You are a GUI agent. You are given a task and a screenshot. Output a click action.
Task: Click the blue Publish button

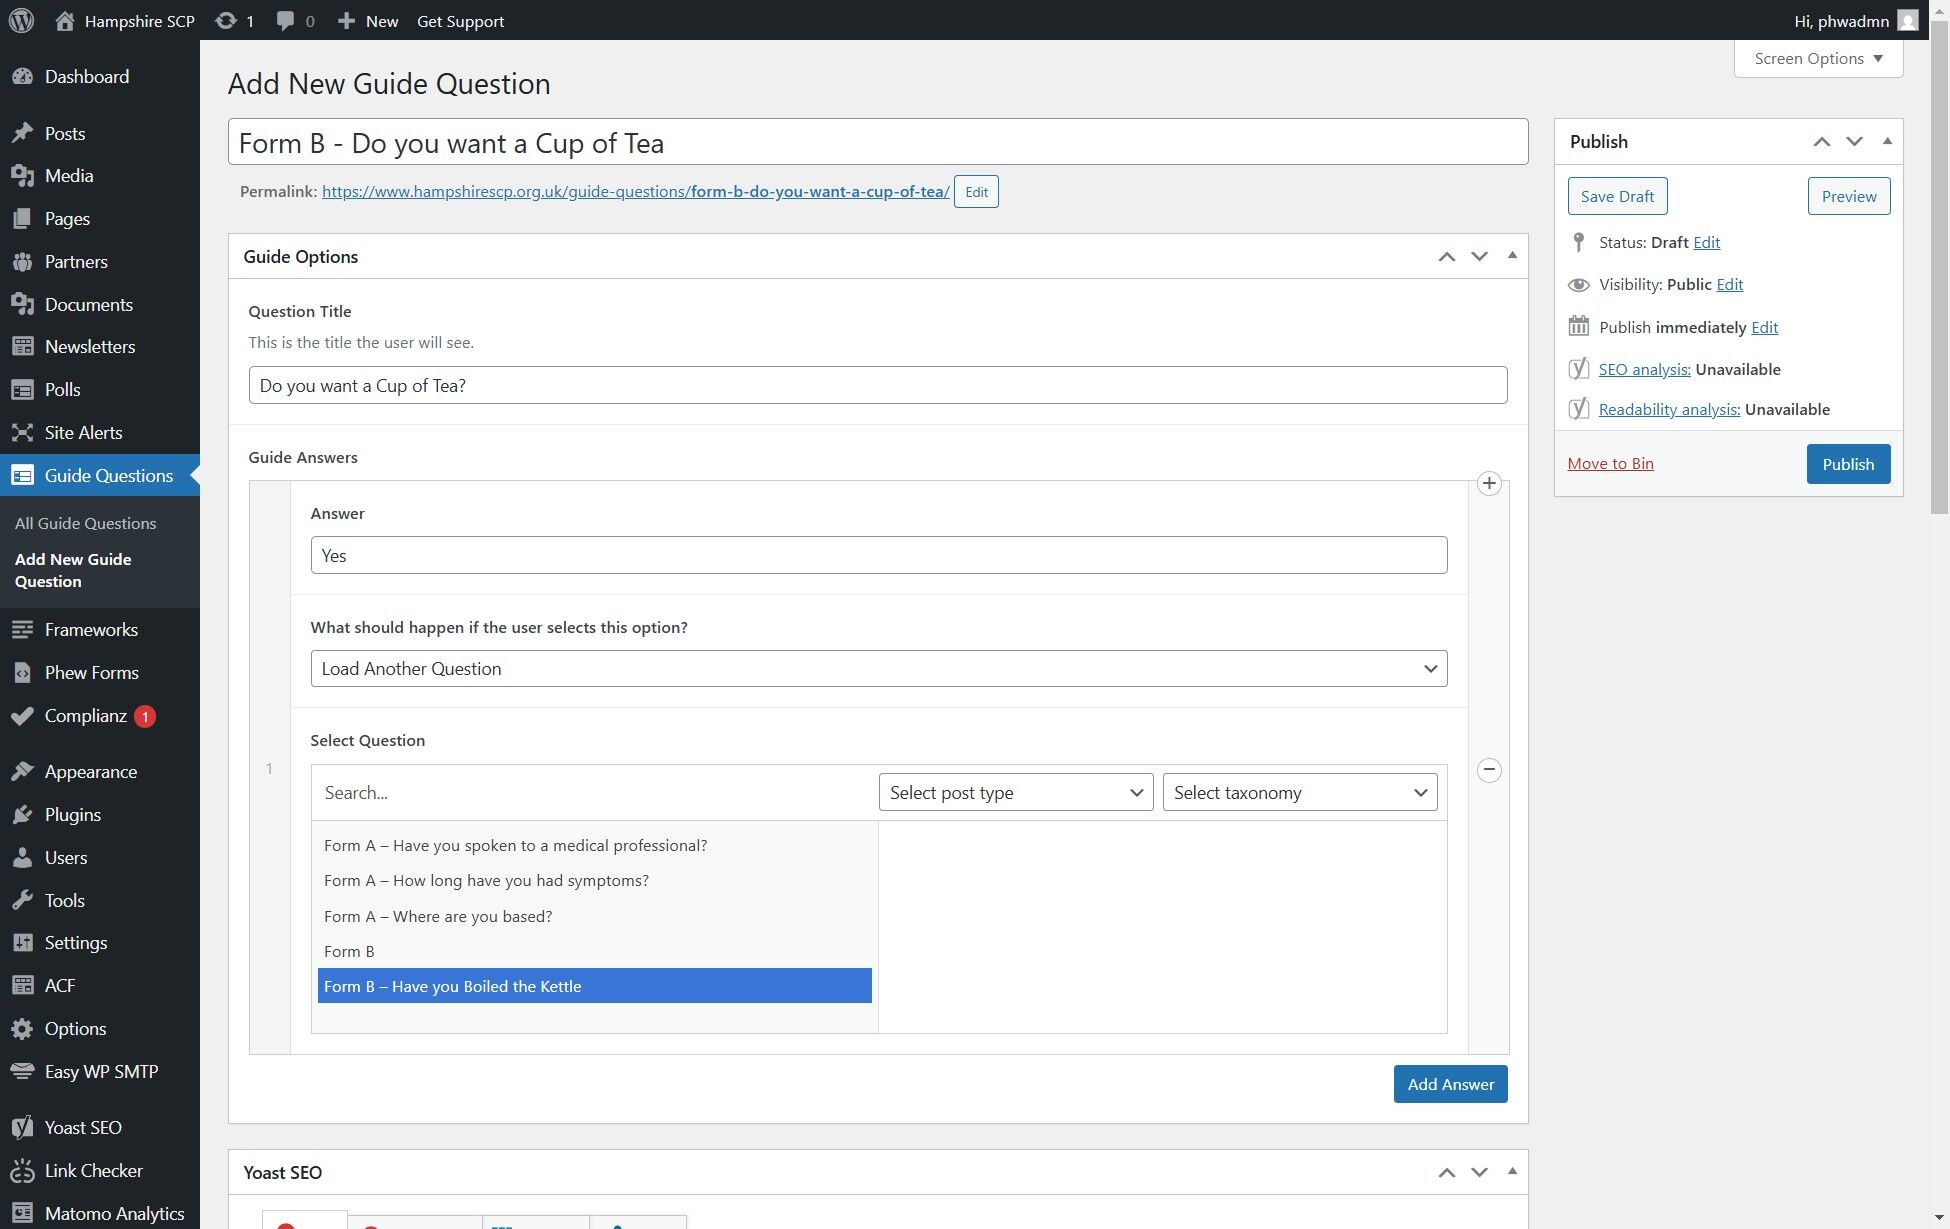pyautogui.click(x=1847, y=464)
